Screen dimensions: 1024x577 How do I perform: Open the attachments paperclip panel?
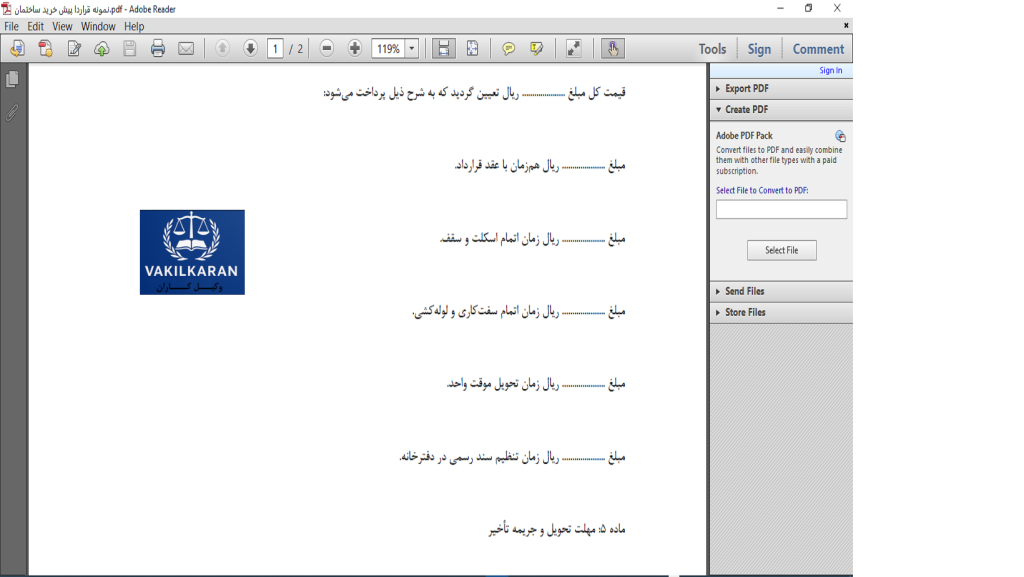point(12,113)
